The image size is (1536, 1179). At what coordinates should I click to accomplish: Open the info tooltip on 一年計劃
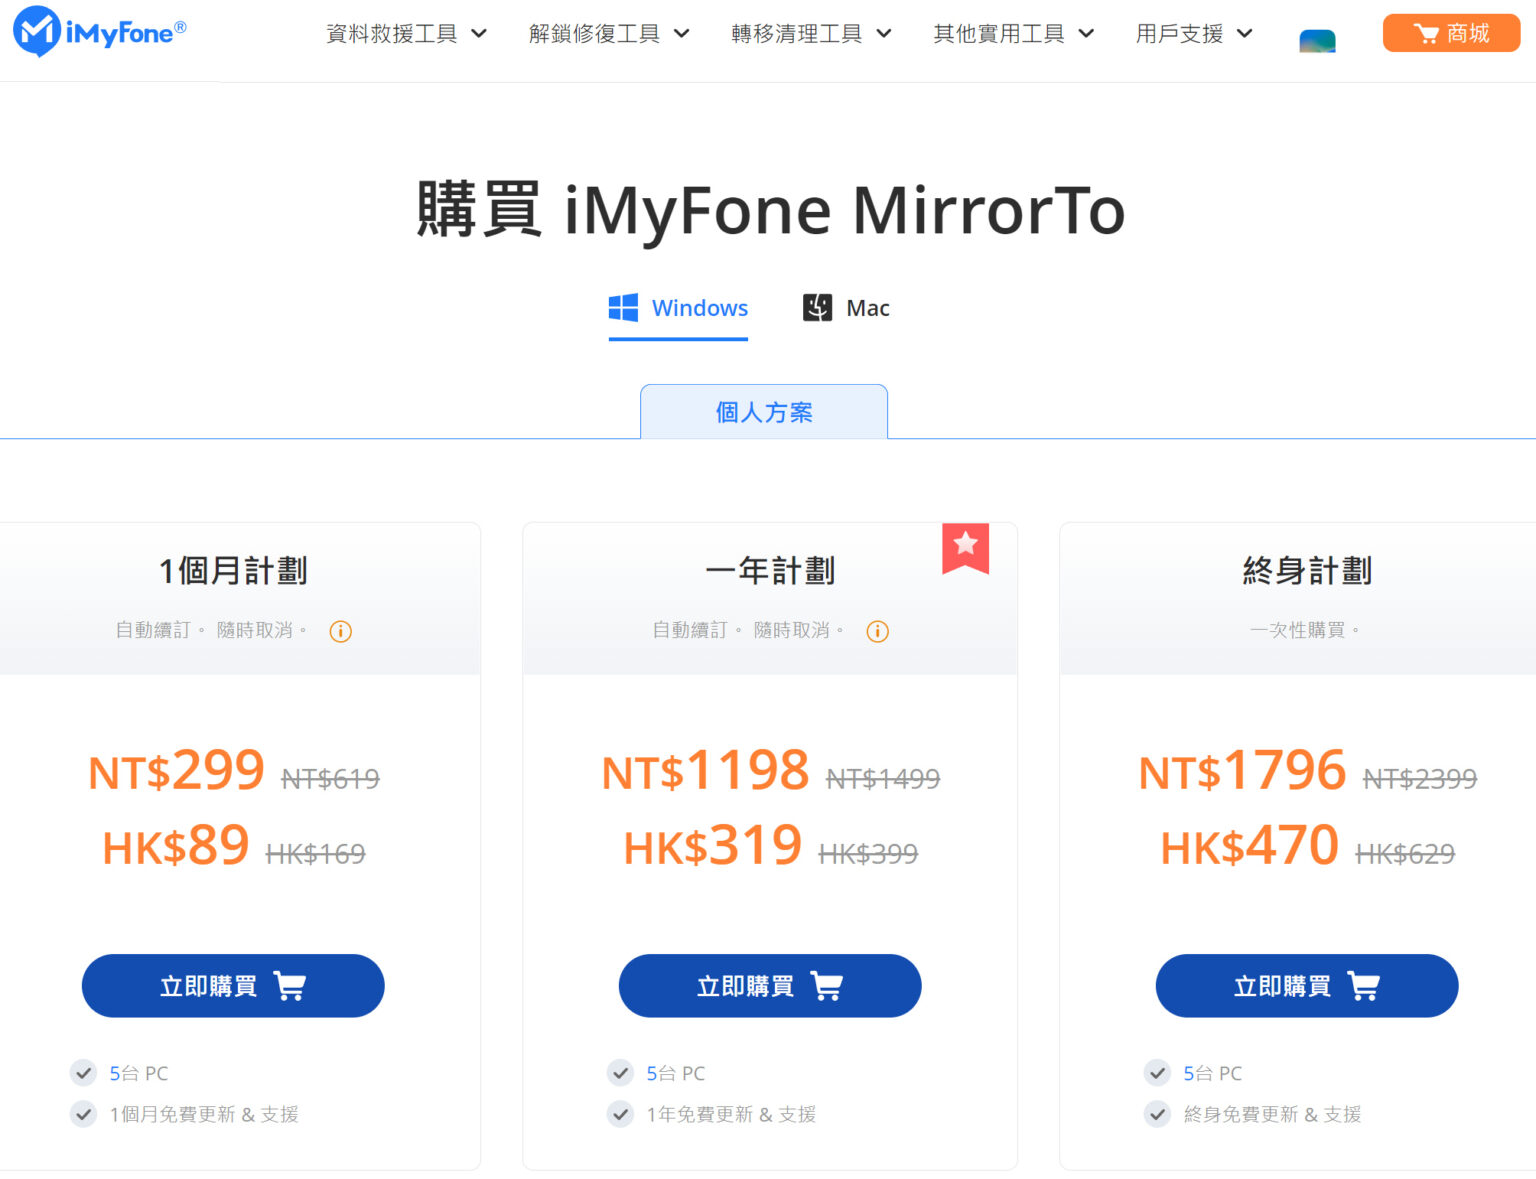click(877, 631)
